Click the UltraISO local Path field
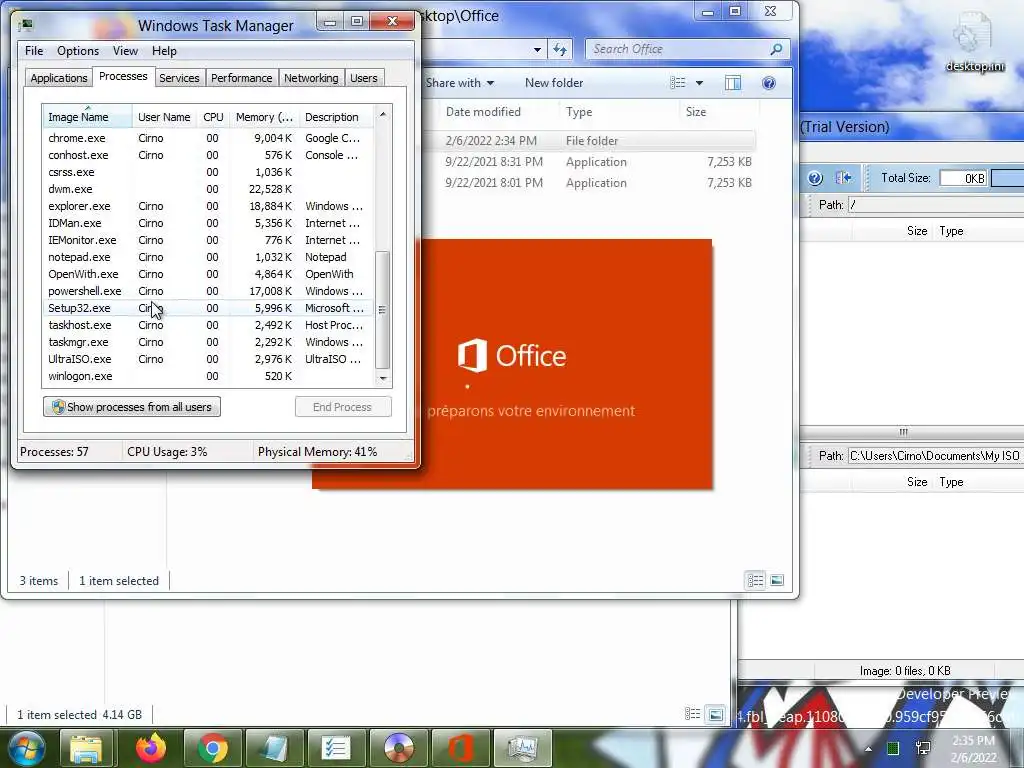 click(935, 456)
